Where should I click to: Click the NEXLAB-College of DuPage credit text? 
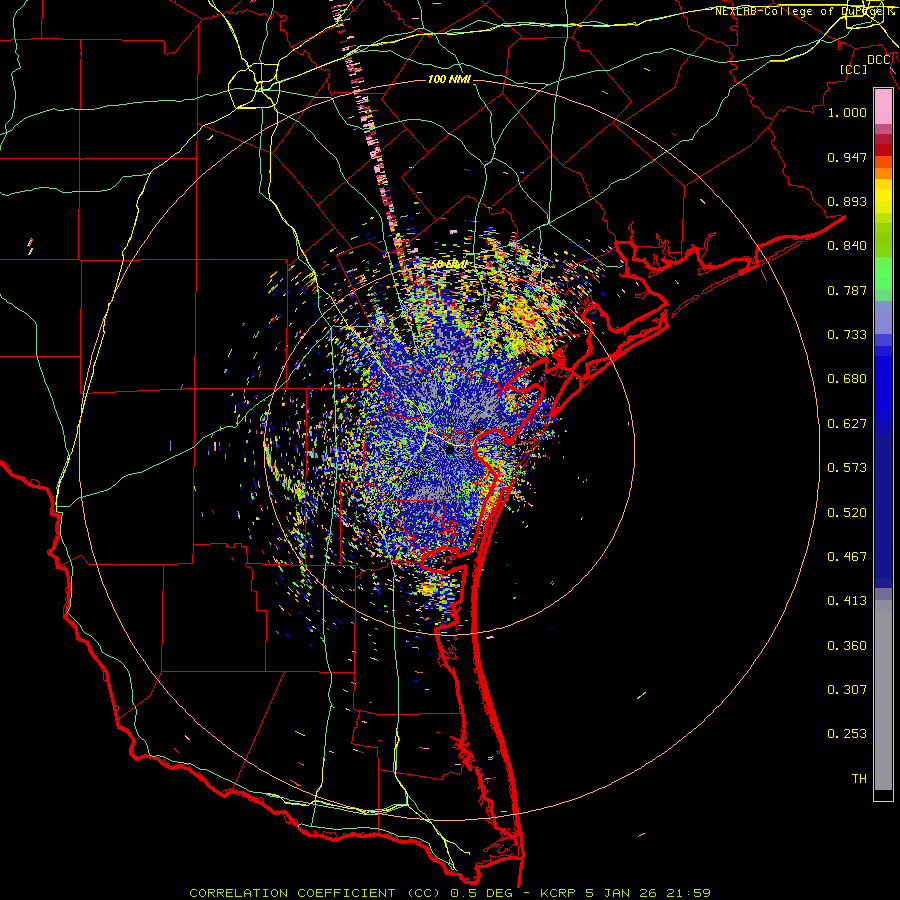click(x=804, y=11)
